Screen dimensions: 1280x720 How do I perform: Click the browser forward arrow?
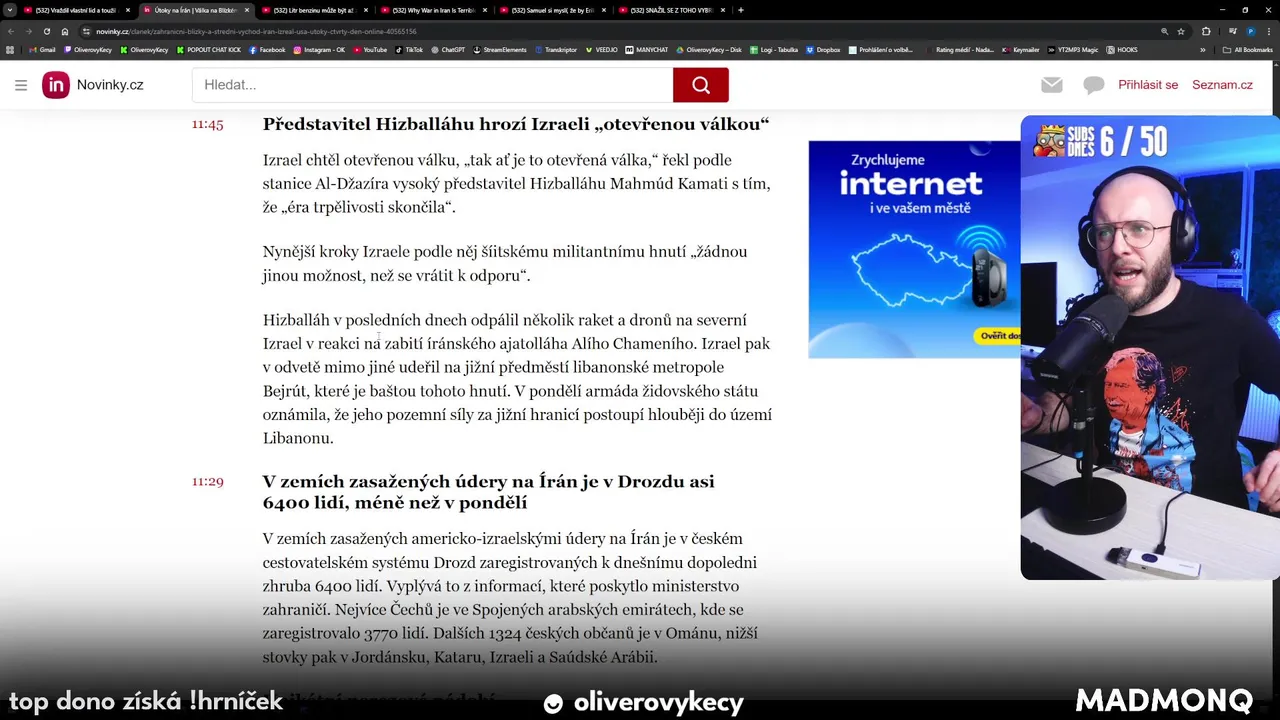coord(28,31)
